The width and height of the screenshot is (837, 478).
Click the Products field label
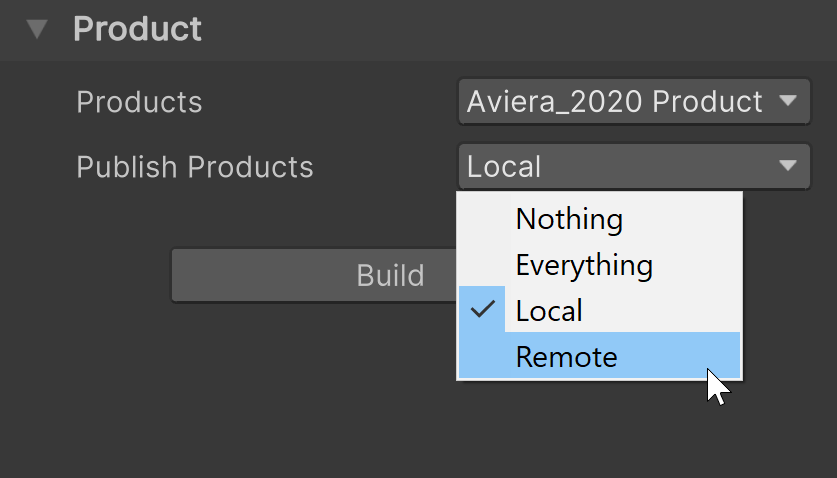pyautogui.click(x=139, y=102)
